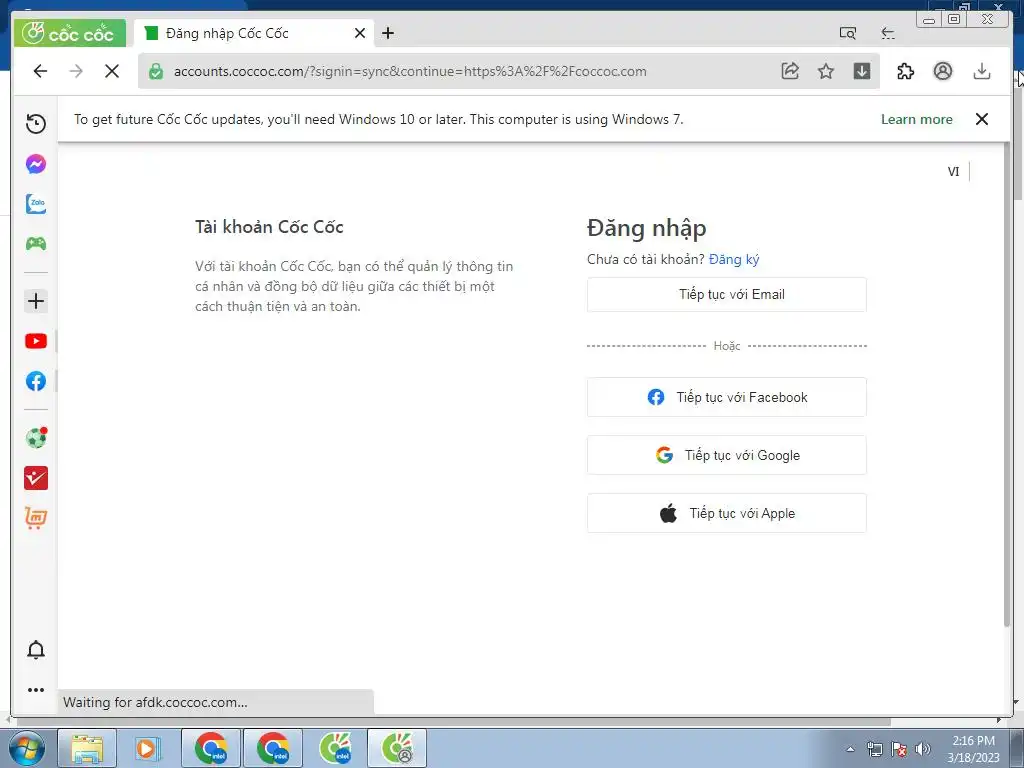Open the Games controller sidebar icon
This screenshot has width=1024, height=768.
(36, 244)
